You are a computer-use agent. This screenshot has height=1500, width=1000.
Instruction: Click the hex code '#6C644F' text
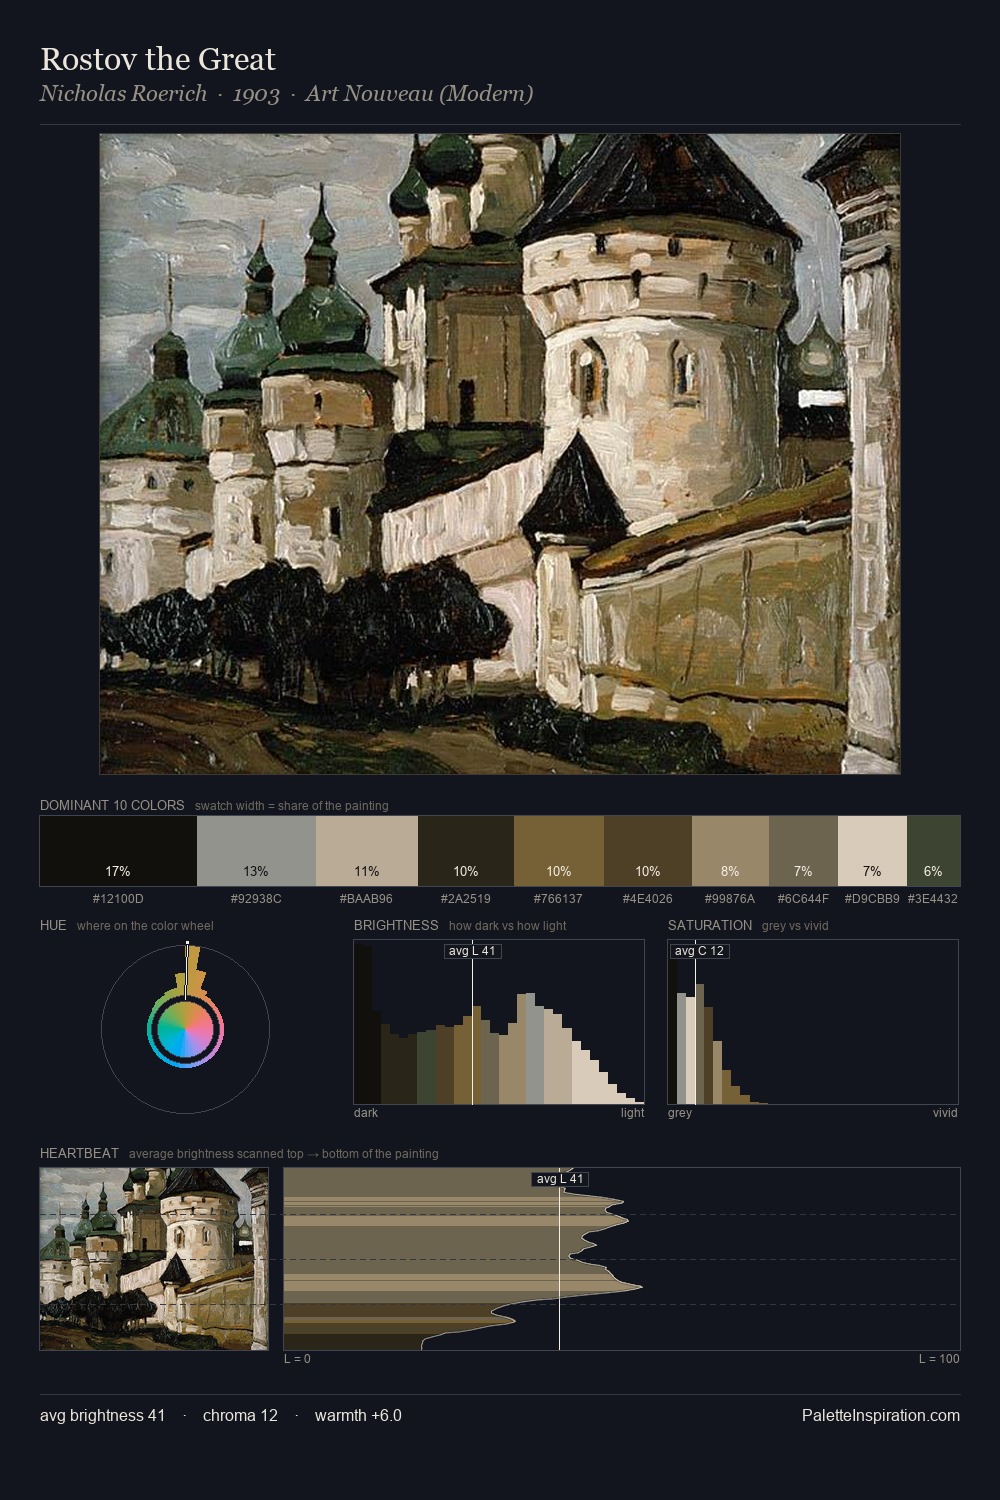click(x=803, y=898)
